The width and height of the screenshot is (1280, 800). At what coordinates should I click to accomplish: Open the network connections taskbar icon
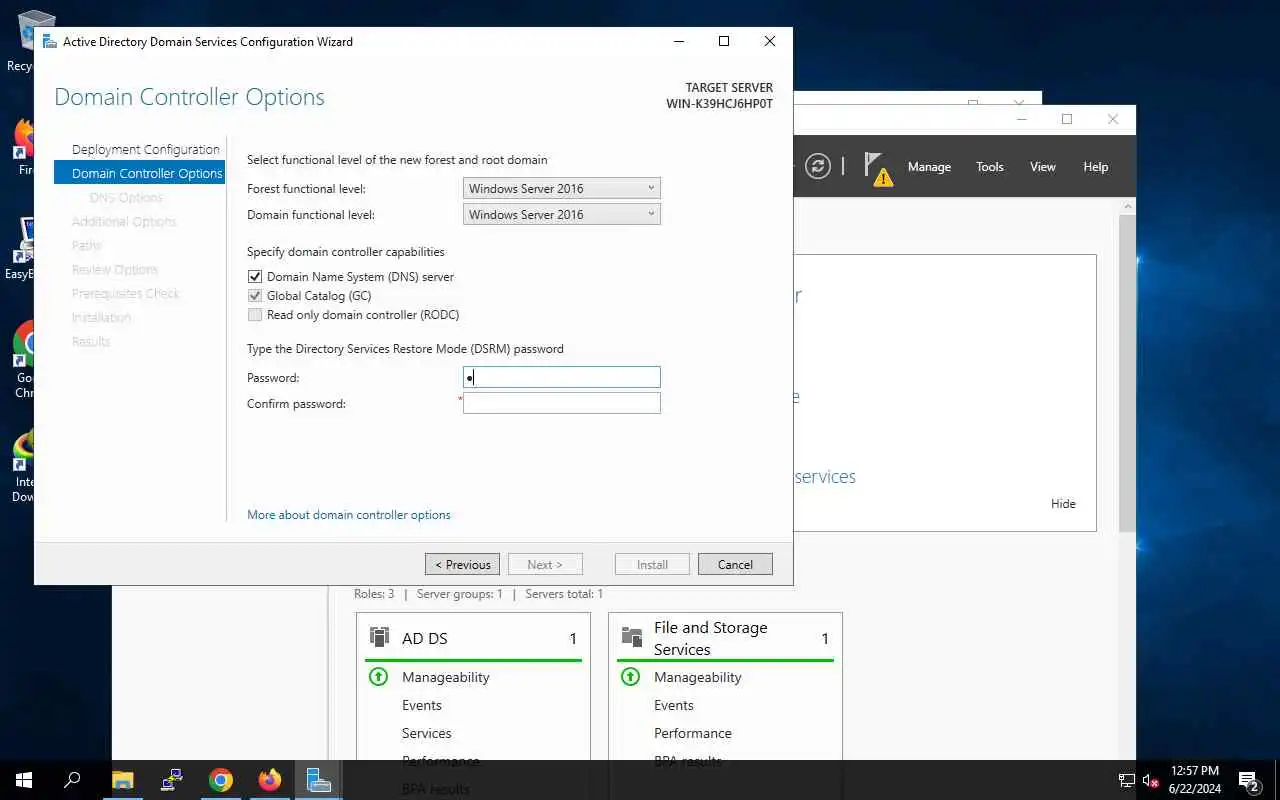(x=172, y=780)
